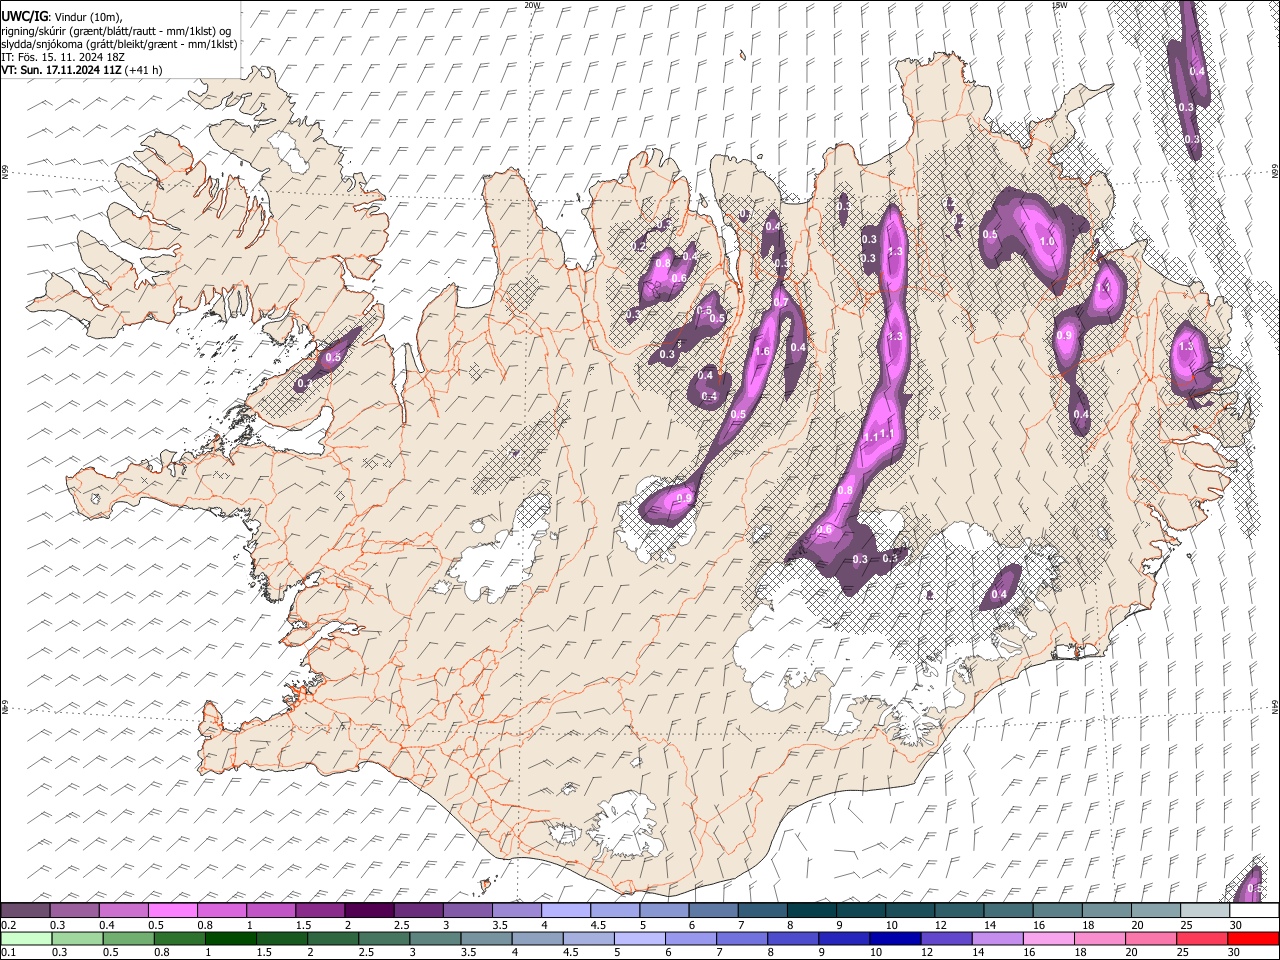This screenshot has width=1280, height=960.
Task: Pick the dark teal upper swatch labeled 9
Action: (x=860, y=910)
